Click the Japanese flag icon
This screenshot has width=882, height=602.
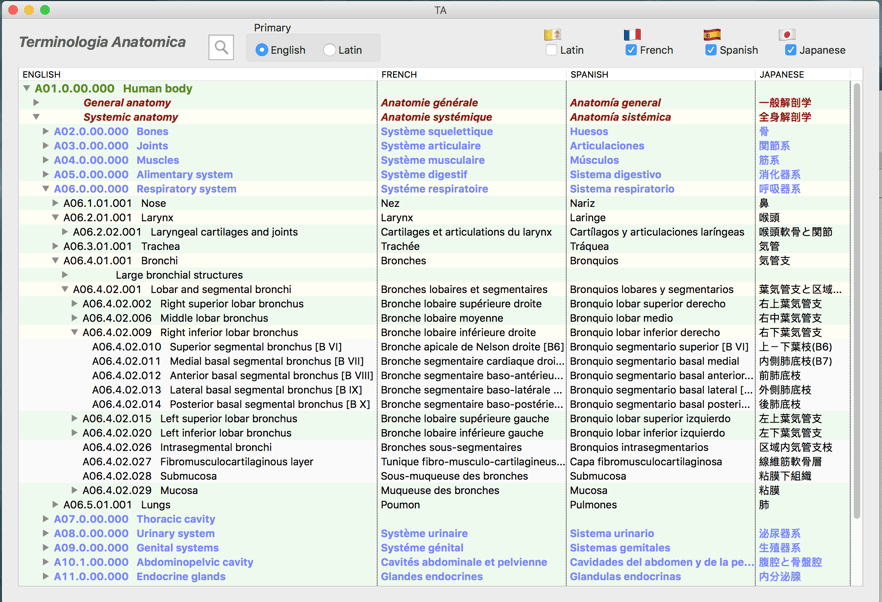pyautogui.click(x=787, y=34)
